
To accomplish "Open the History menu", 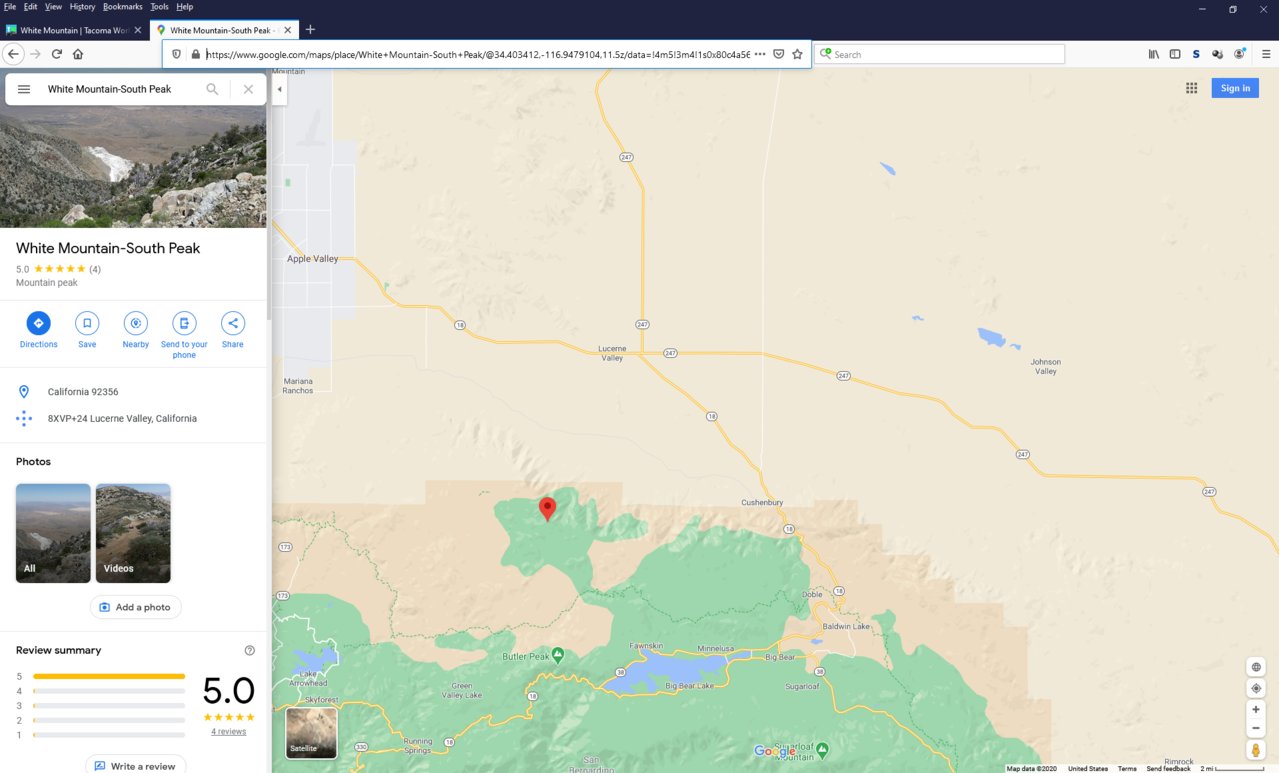I will pos(82,7).
